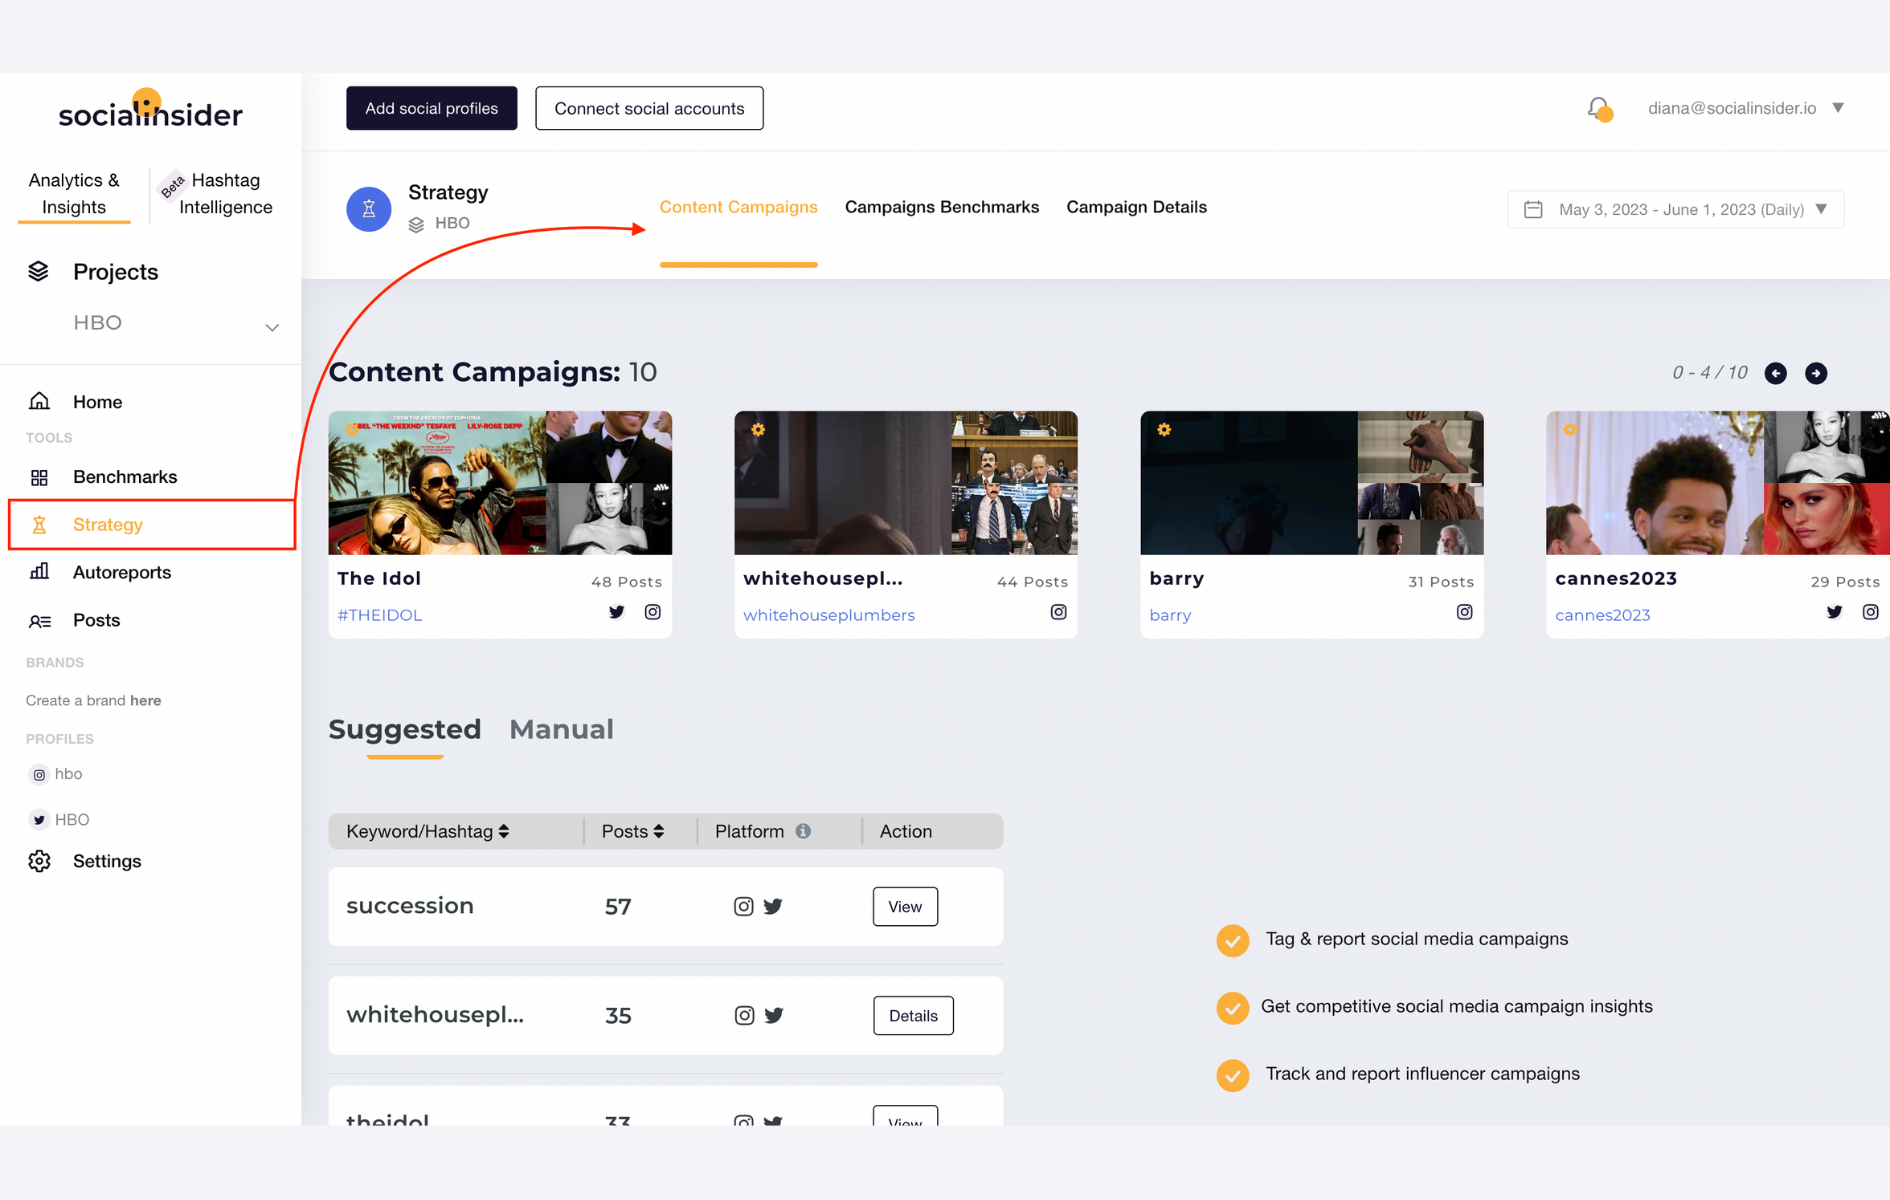Open Hashtag Intelligence section
Screen dimensions: 1890x1200
225,193
